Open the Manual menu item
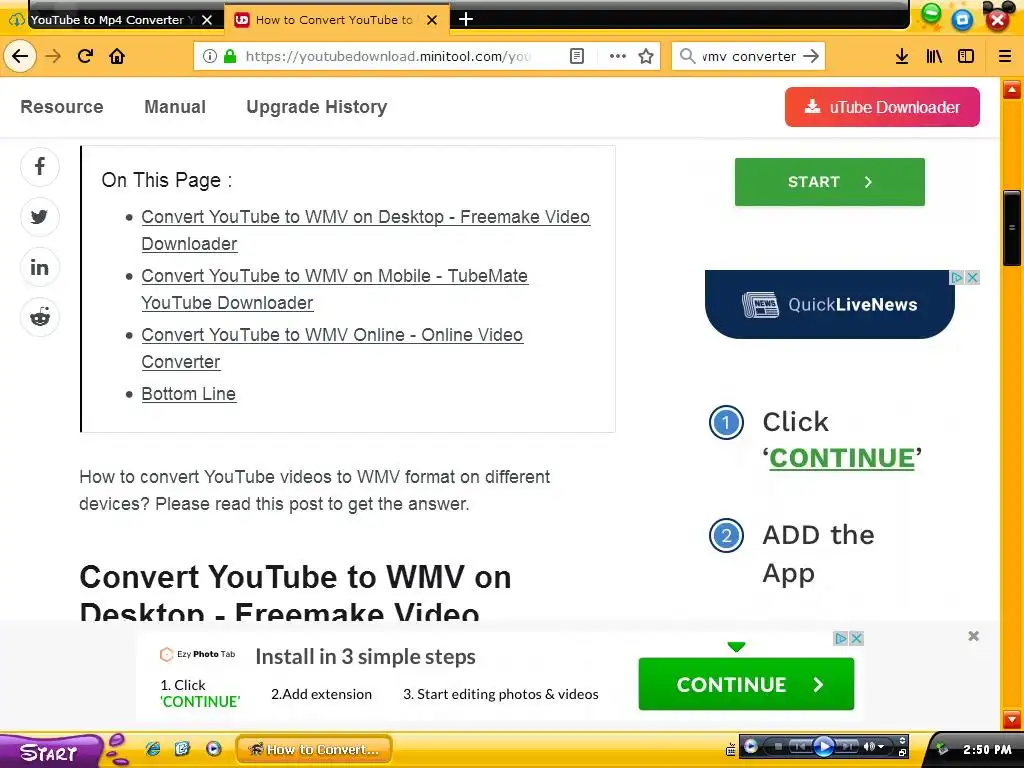Image resolution: width=1024 pixels, height=768 pixels. pyautogui.click(x=175, y=106)
